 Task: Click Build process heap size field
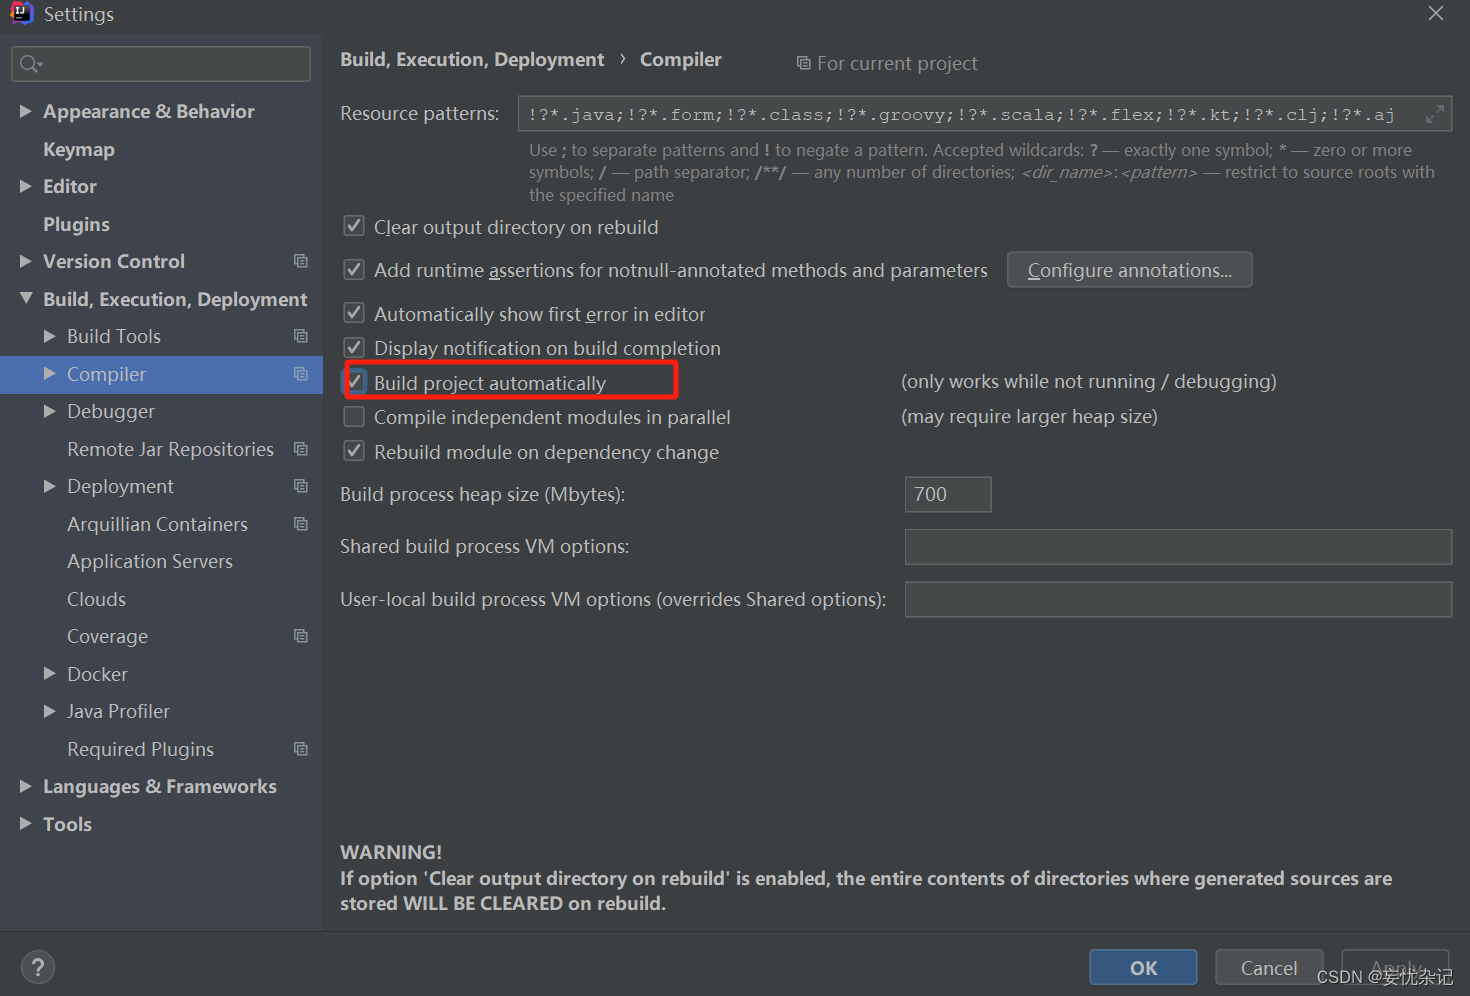(948, 494)
